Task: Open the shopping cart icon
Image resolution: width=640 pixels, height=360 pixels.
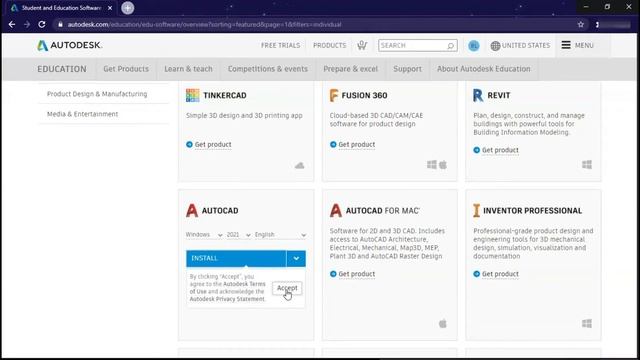Action: 362,45
